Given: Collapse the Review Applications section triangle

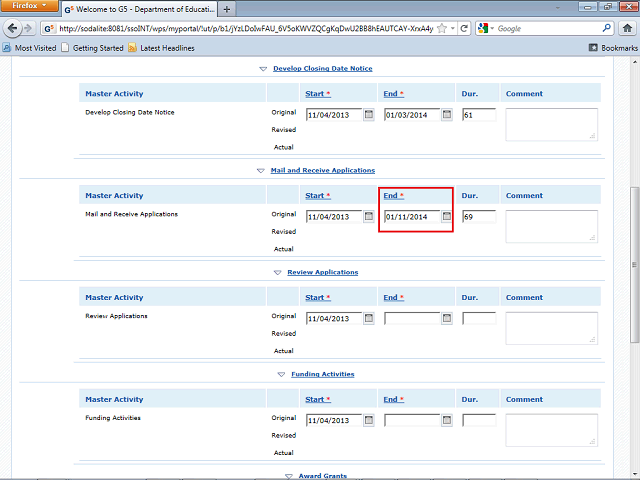Looking at the screenshot, I should pyautogui.click(x=278, y=272).
